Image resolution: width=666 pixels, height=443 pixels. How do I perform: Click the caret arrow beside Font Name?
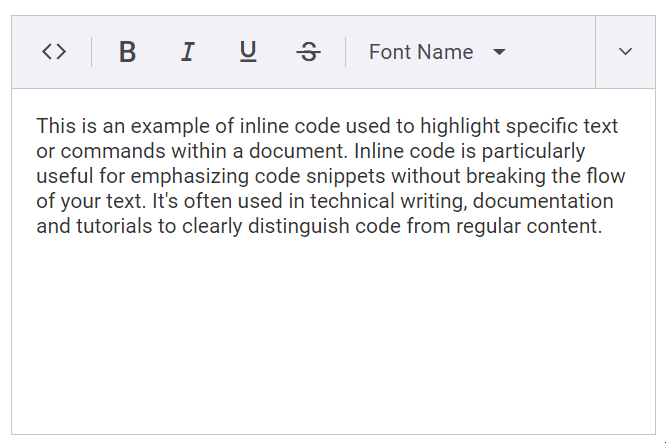[500, 52]
